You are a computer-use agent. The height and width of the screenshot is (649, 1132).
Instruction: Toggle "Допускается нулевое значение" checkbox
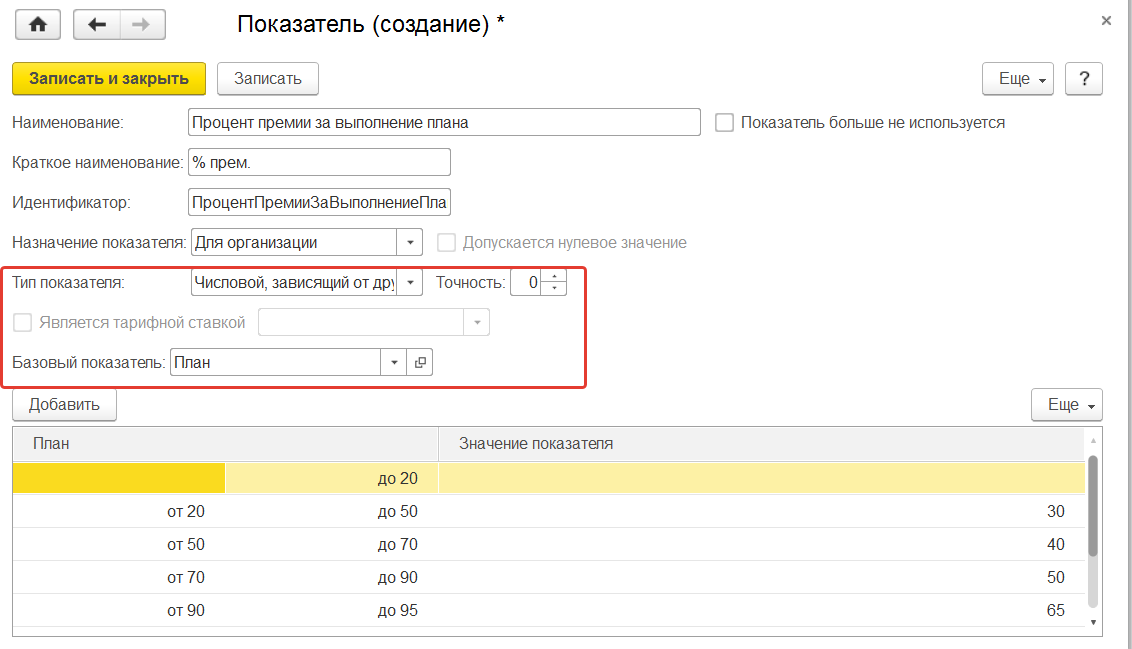coord(447,243)
